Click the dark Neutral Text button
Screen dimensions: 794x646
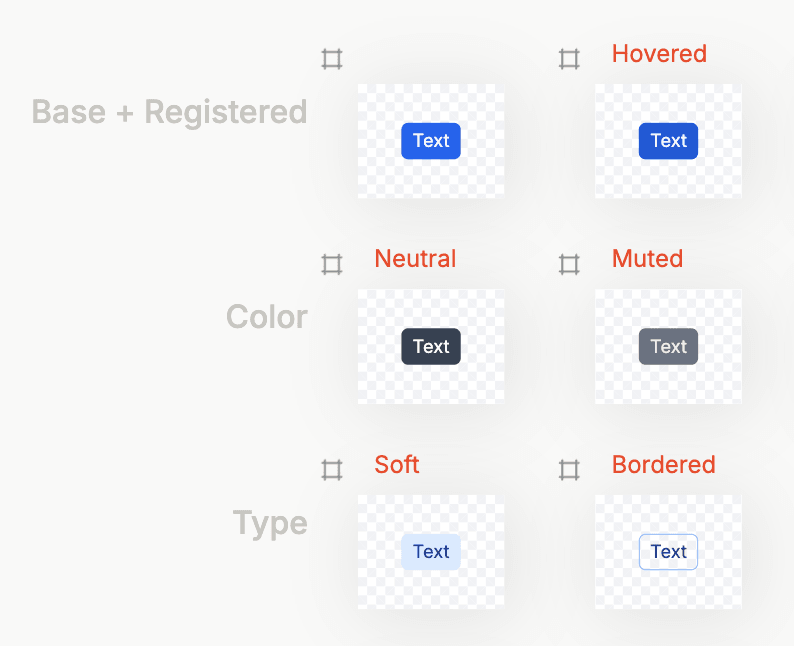coord(431,347)
